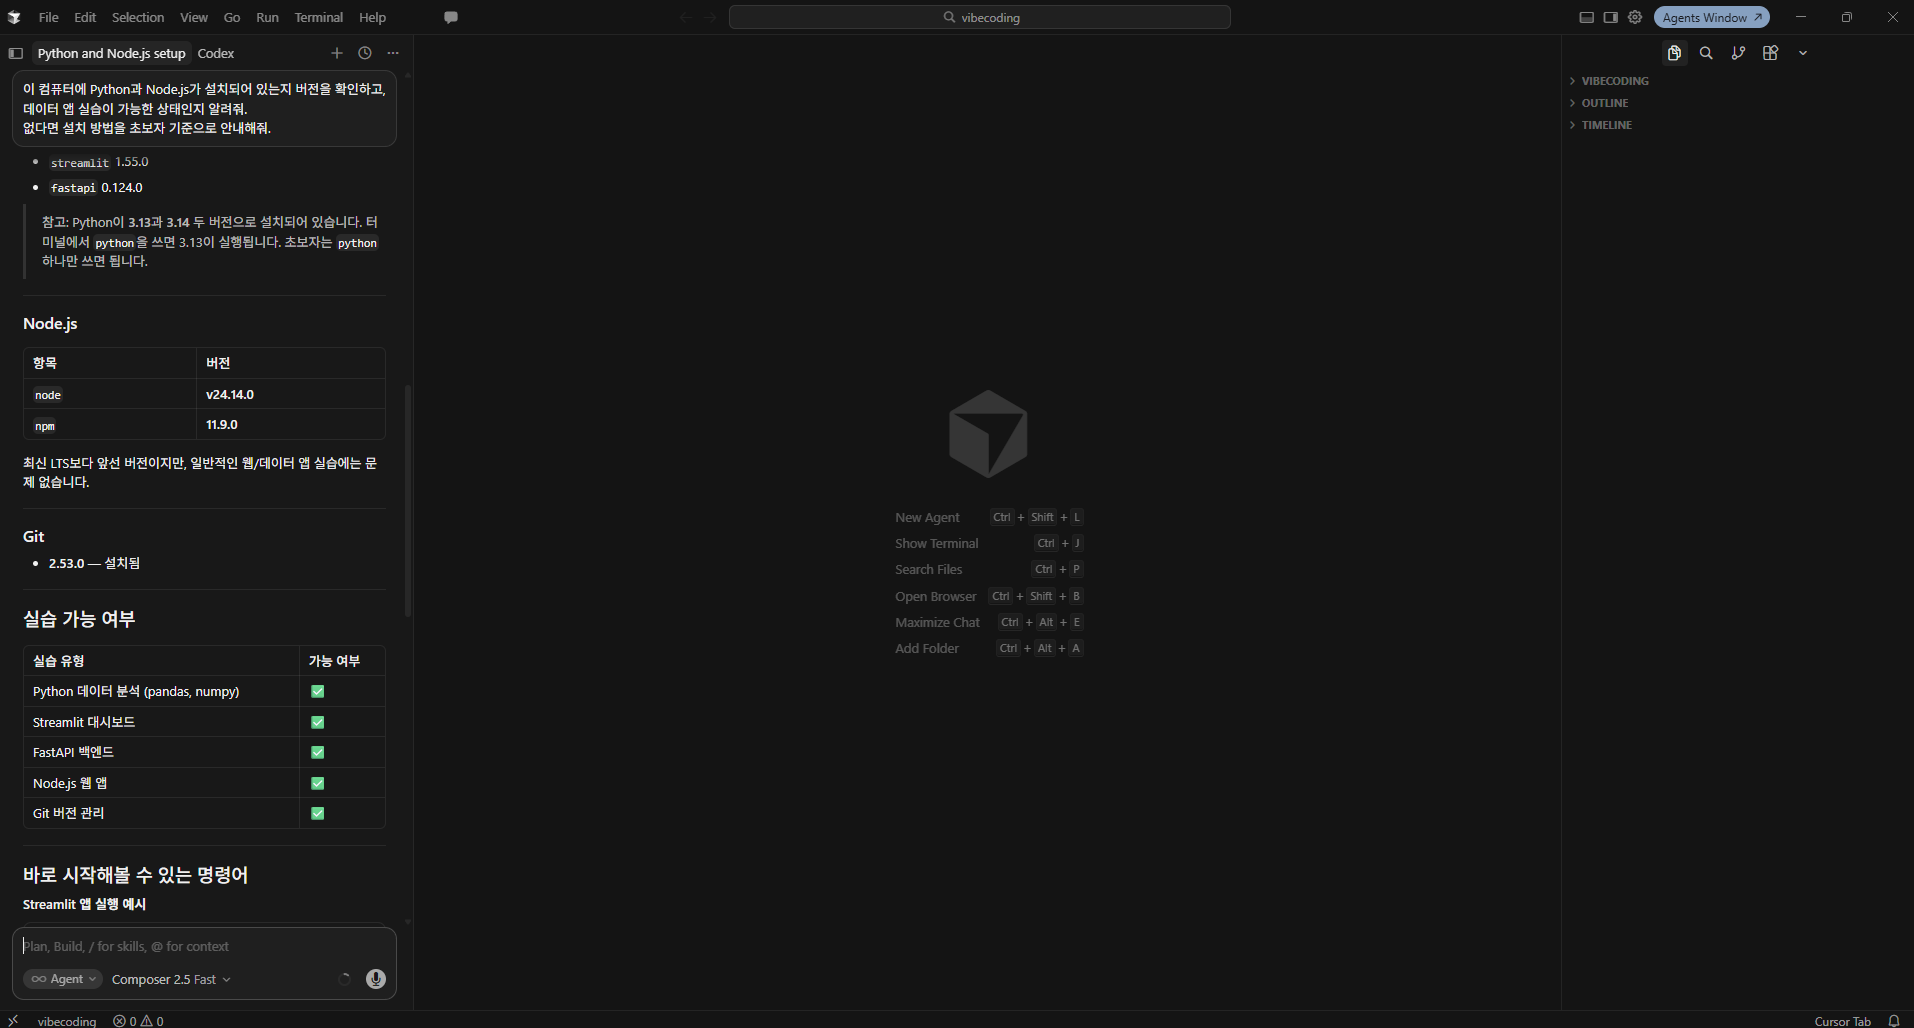Screen dimensions: 1914x1028
Task: Click the FastAPI 백엔드 table row label
Action: [x=74, y=752]
